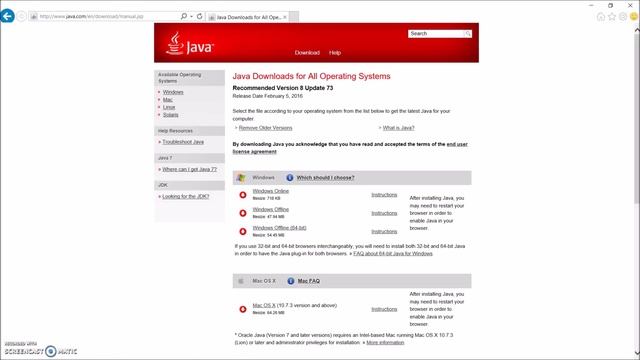640x360 pixels.
Task: Click 'Recommended Version 8 Update 73' text
Action: click(282, 88)
